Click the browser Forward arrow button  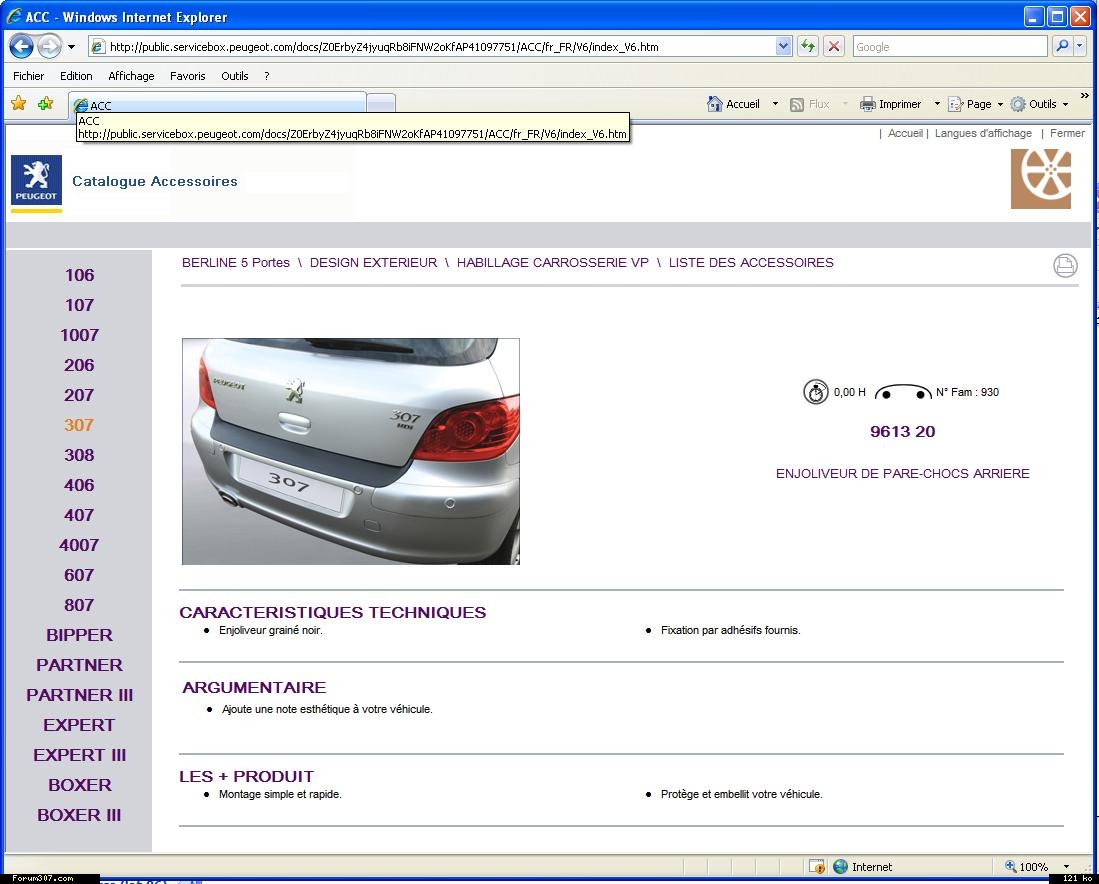click(x=49, y=47)
